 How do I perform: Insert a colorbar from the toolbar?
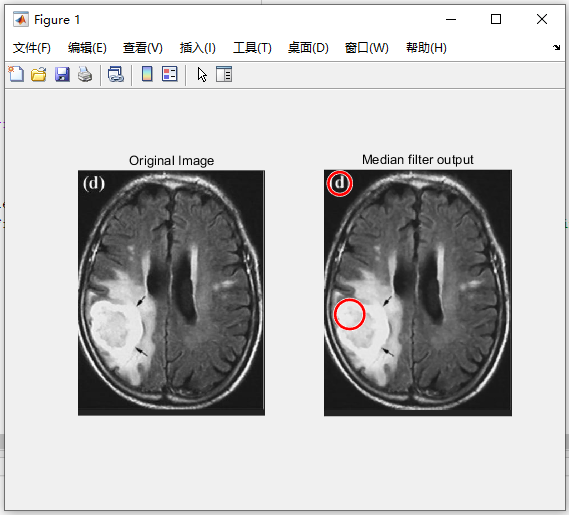pyautogui.click(x=147, y=74)
